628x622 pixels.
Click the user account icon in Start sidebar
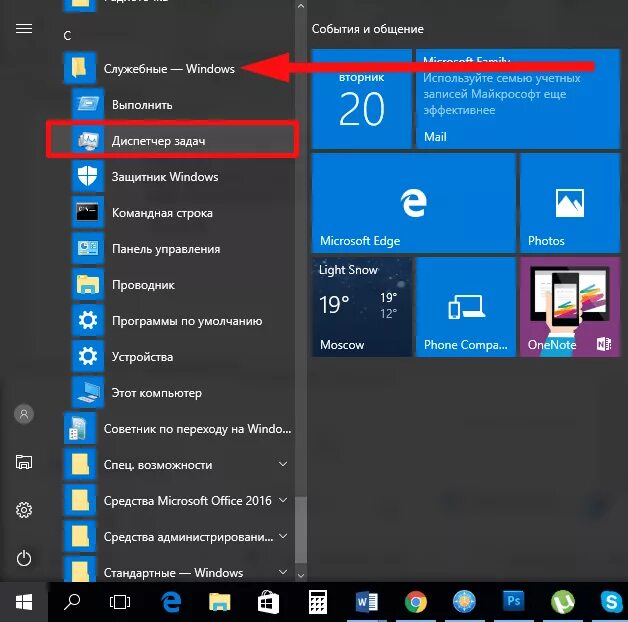(24, 414)
